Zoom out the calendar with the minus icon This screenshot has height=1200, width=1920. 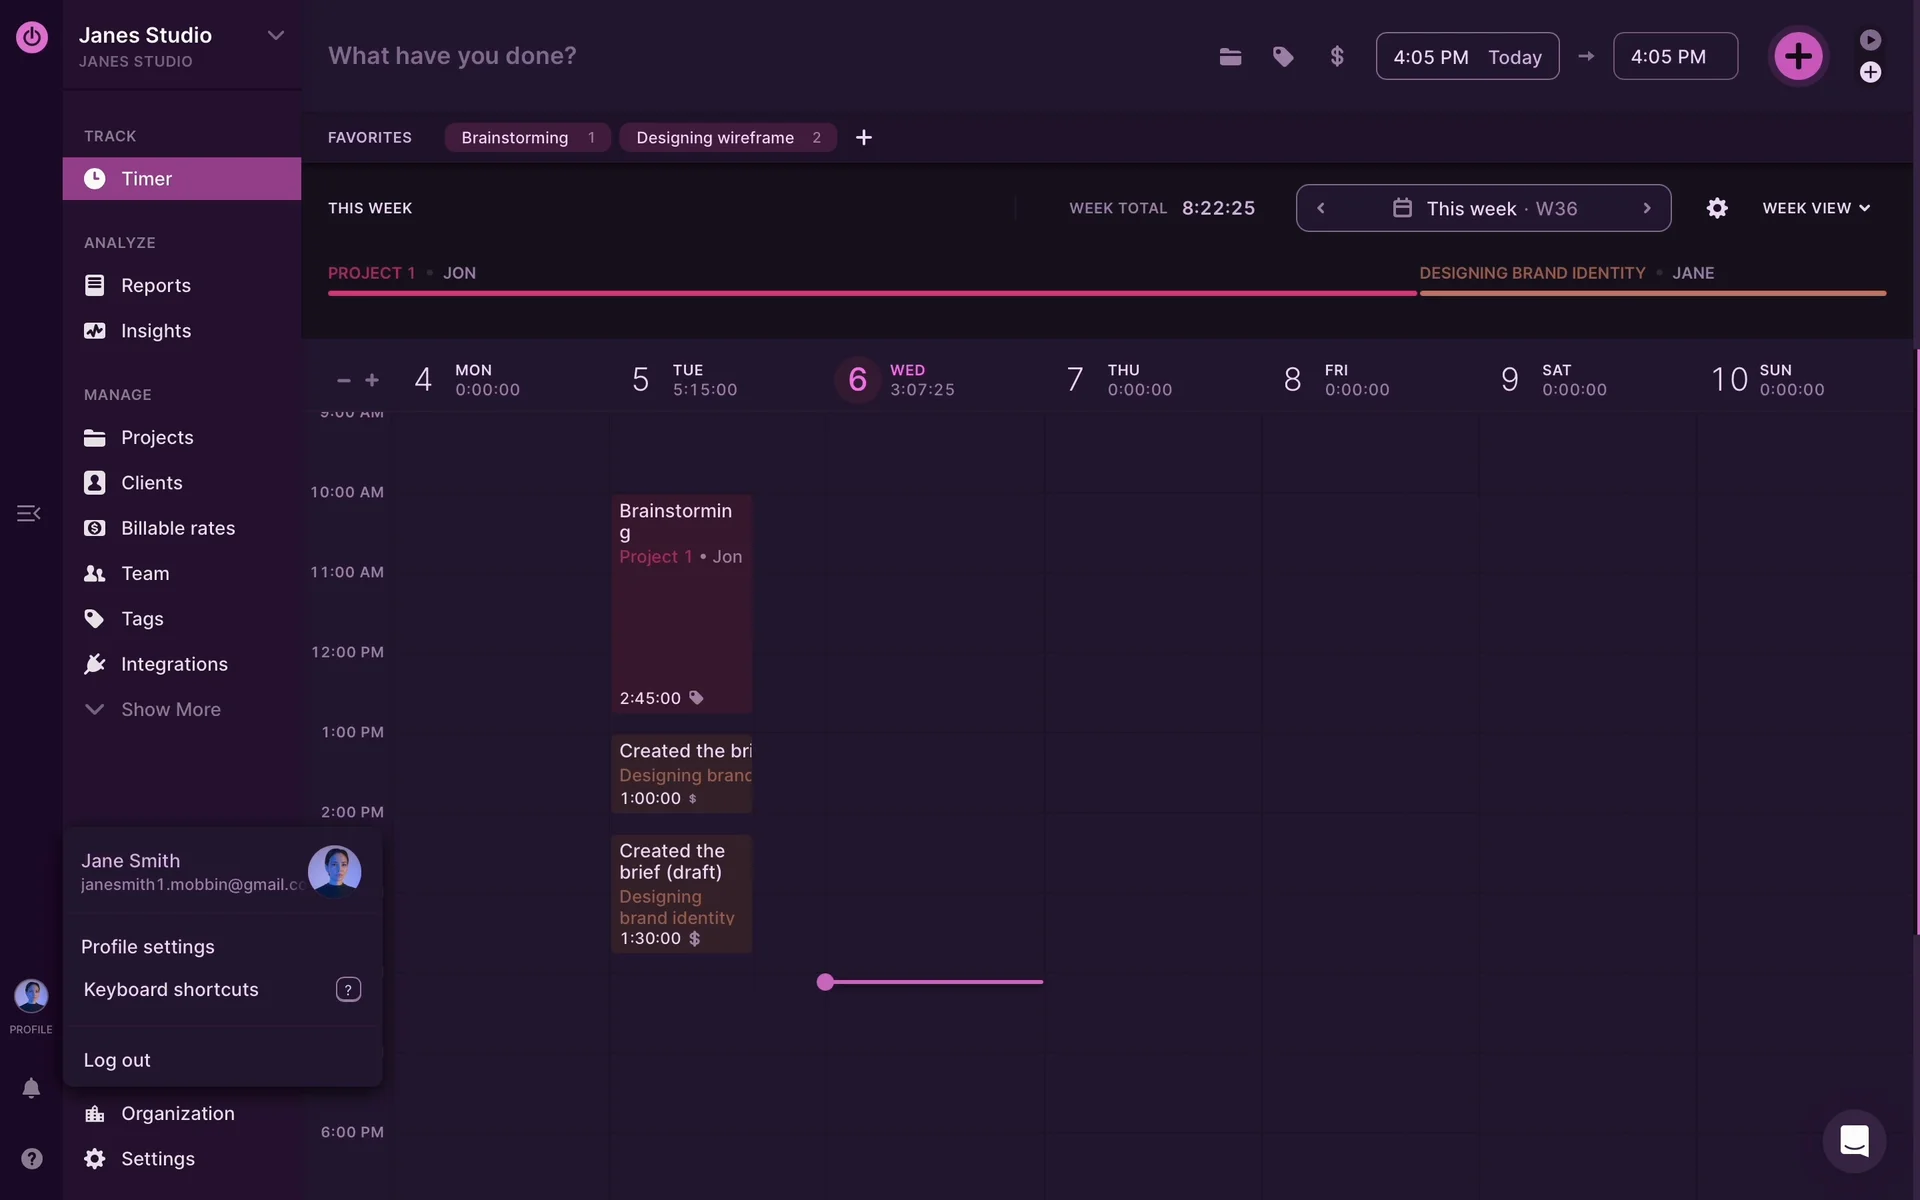coord(344,380)
